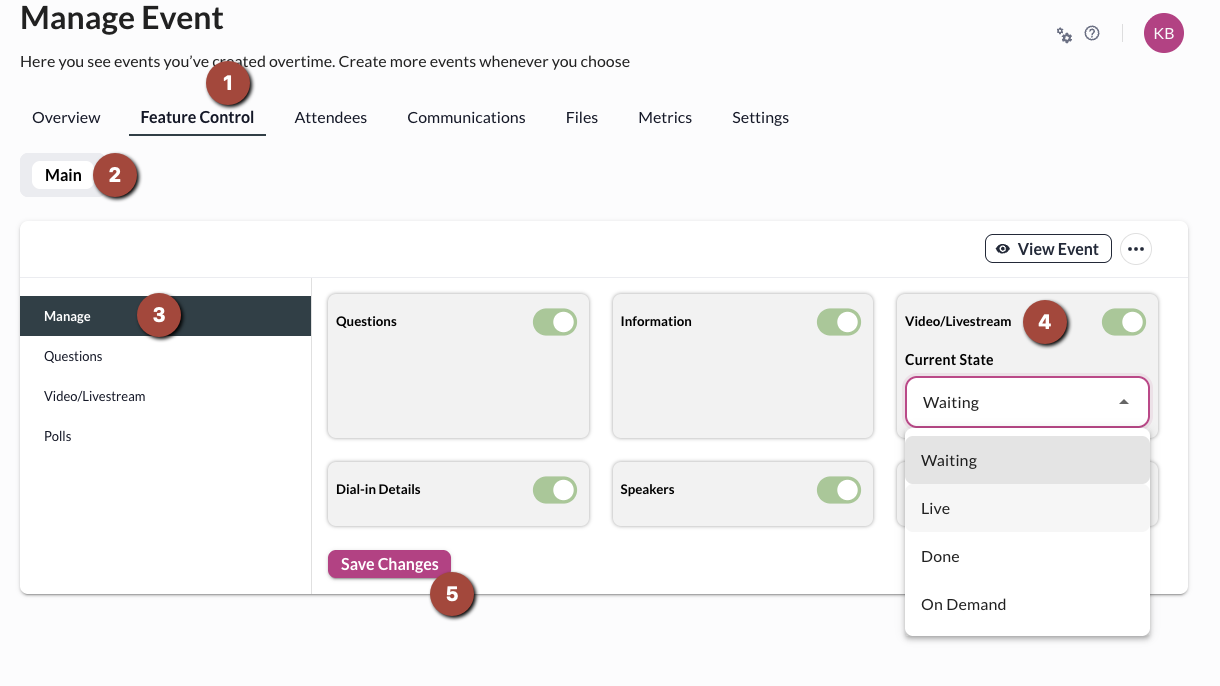The width and height of the screenshot is (1220, 686).
Task: Disable the Speakers feature toggle
Action: [839, 489]
